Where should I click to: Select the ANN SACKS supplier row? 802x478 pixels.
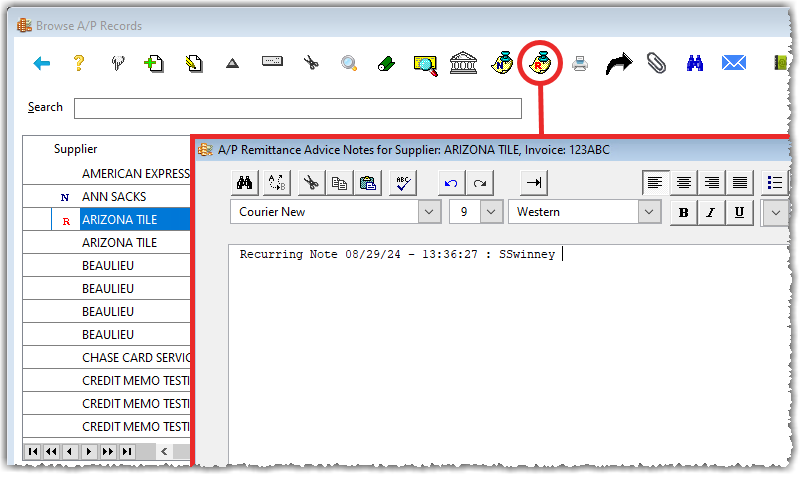click(106, 197)
